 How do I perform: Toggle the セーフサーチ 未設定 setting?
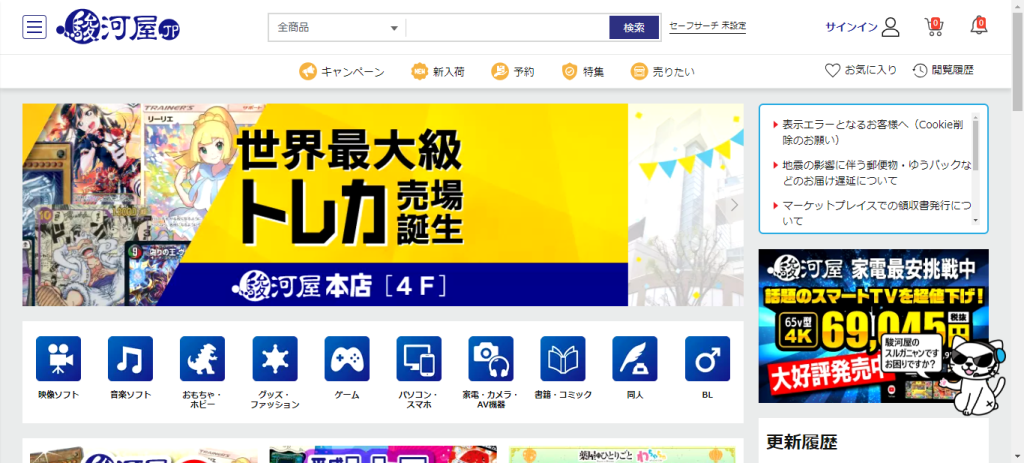pos(707,27)
